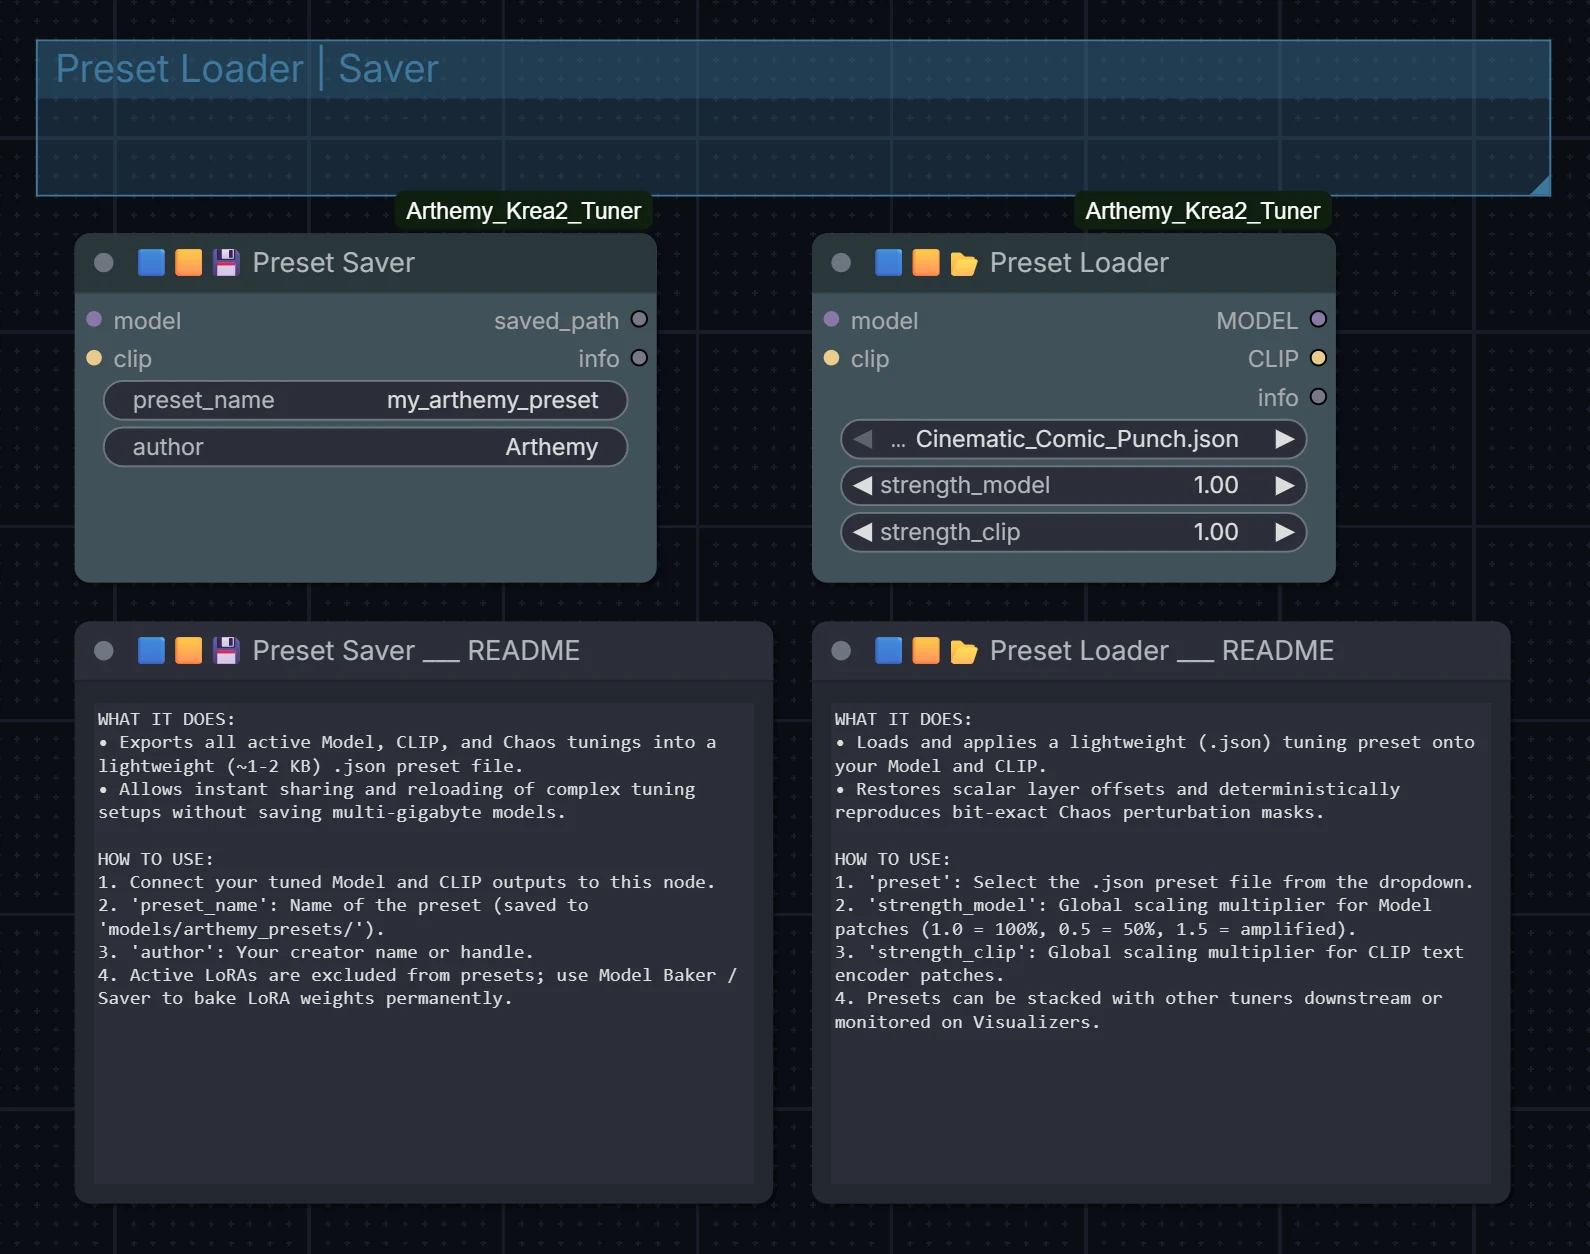This screenshot has width=1590, height=1254.
Task: Edit the author field showing Arthemy
Action: pyautogui.click(x=365, y=447)
